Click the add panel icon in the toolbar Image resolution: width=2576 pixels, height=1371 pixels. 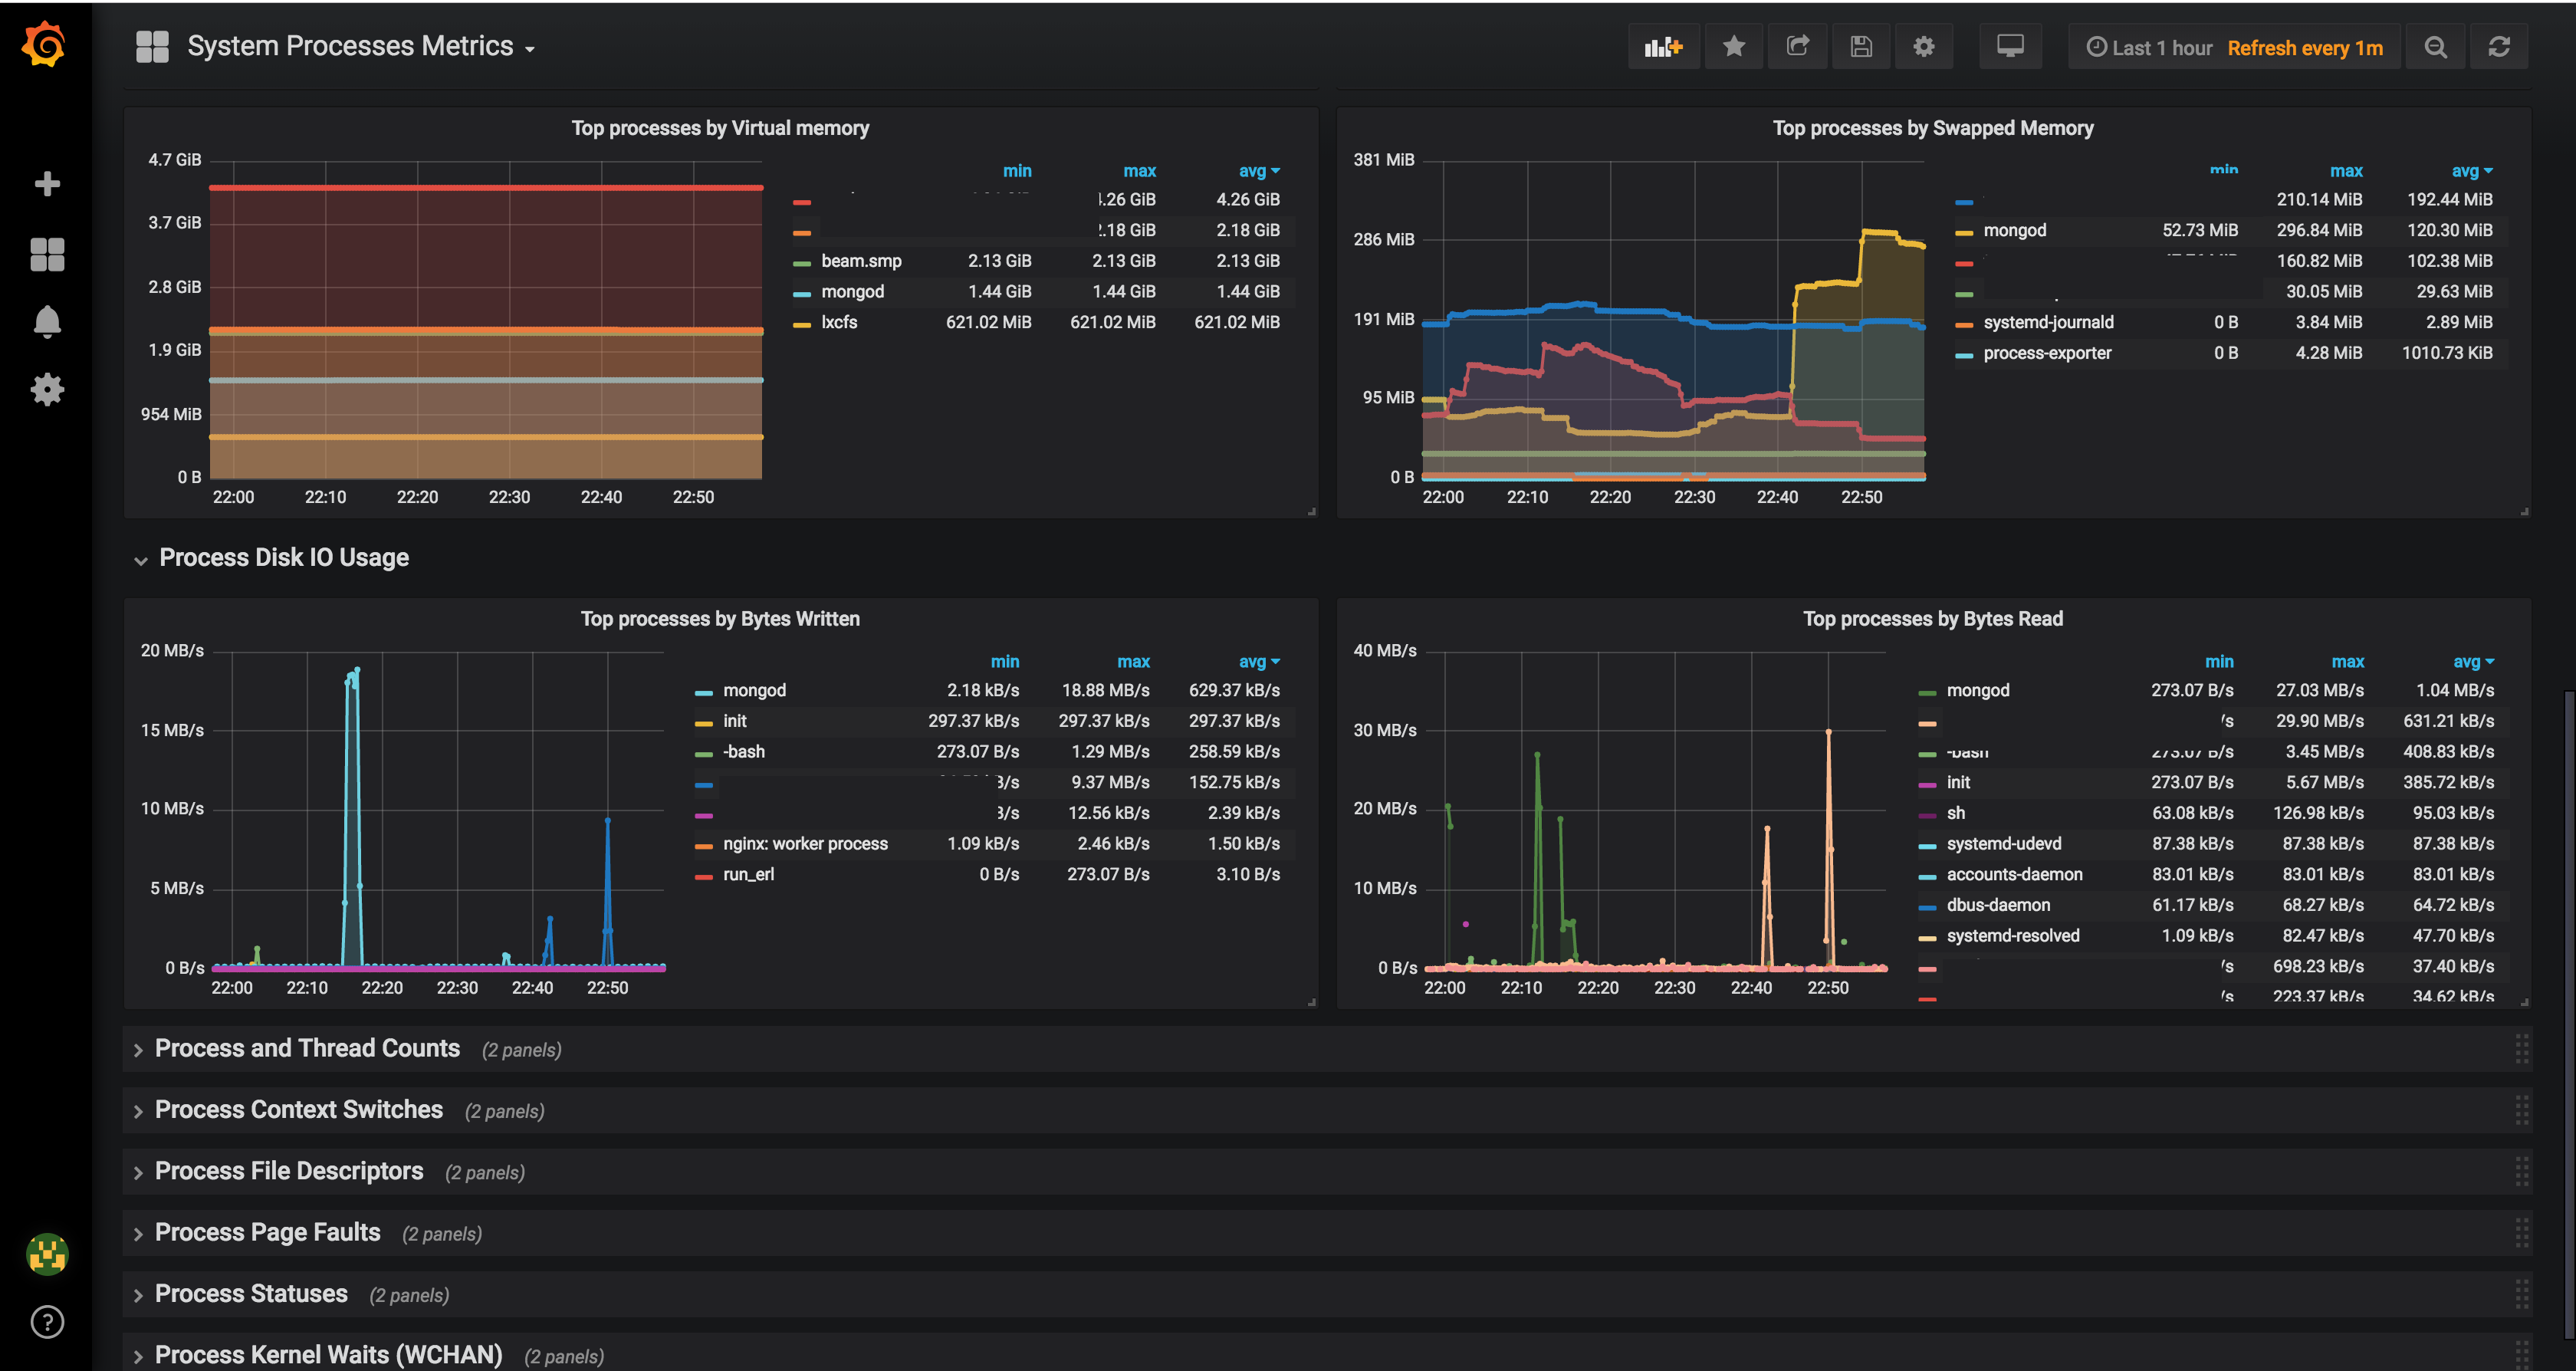[x=1663, y=46]
